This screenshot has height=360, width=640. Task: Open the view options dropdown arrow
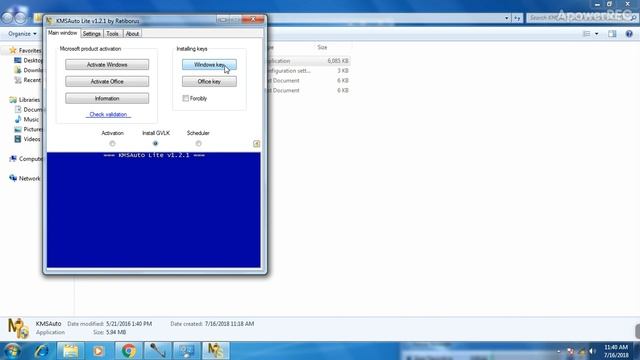pos(597,34)
